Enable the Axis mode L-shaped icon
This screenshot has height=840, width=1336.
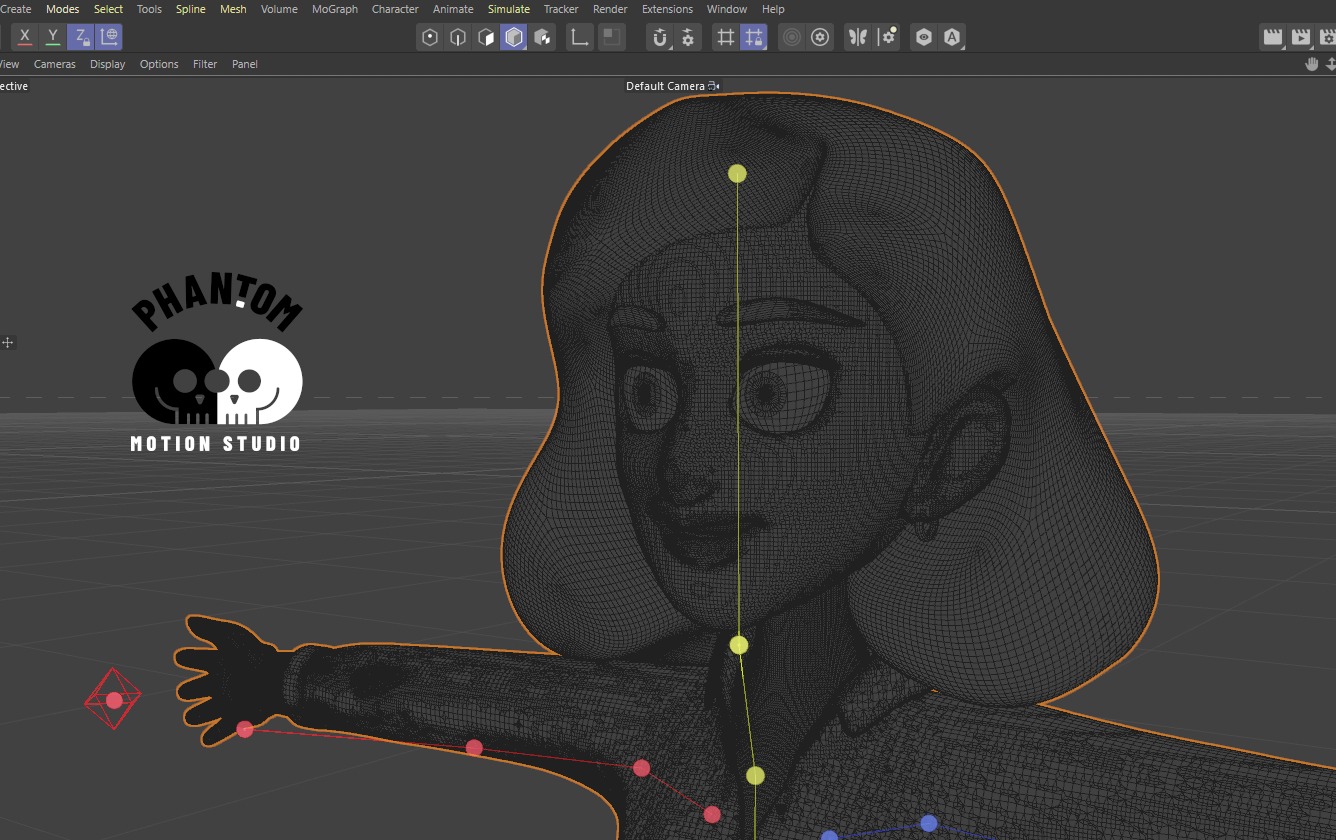(579, 38)
